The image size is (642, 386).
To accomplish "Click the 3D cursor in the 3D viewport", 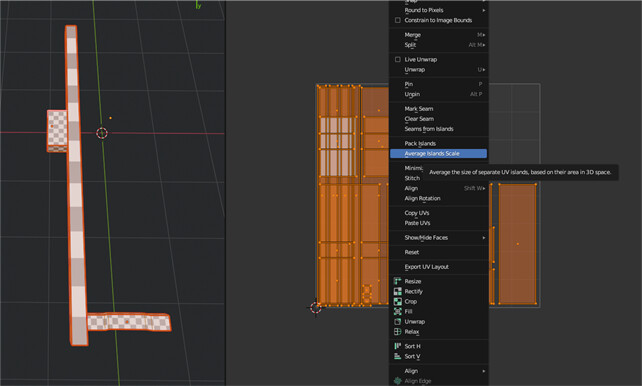I will click(102, 133).
